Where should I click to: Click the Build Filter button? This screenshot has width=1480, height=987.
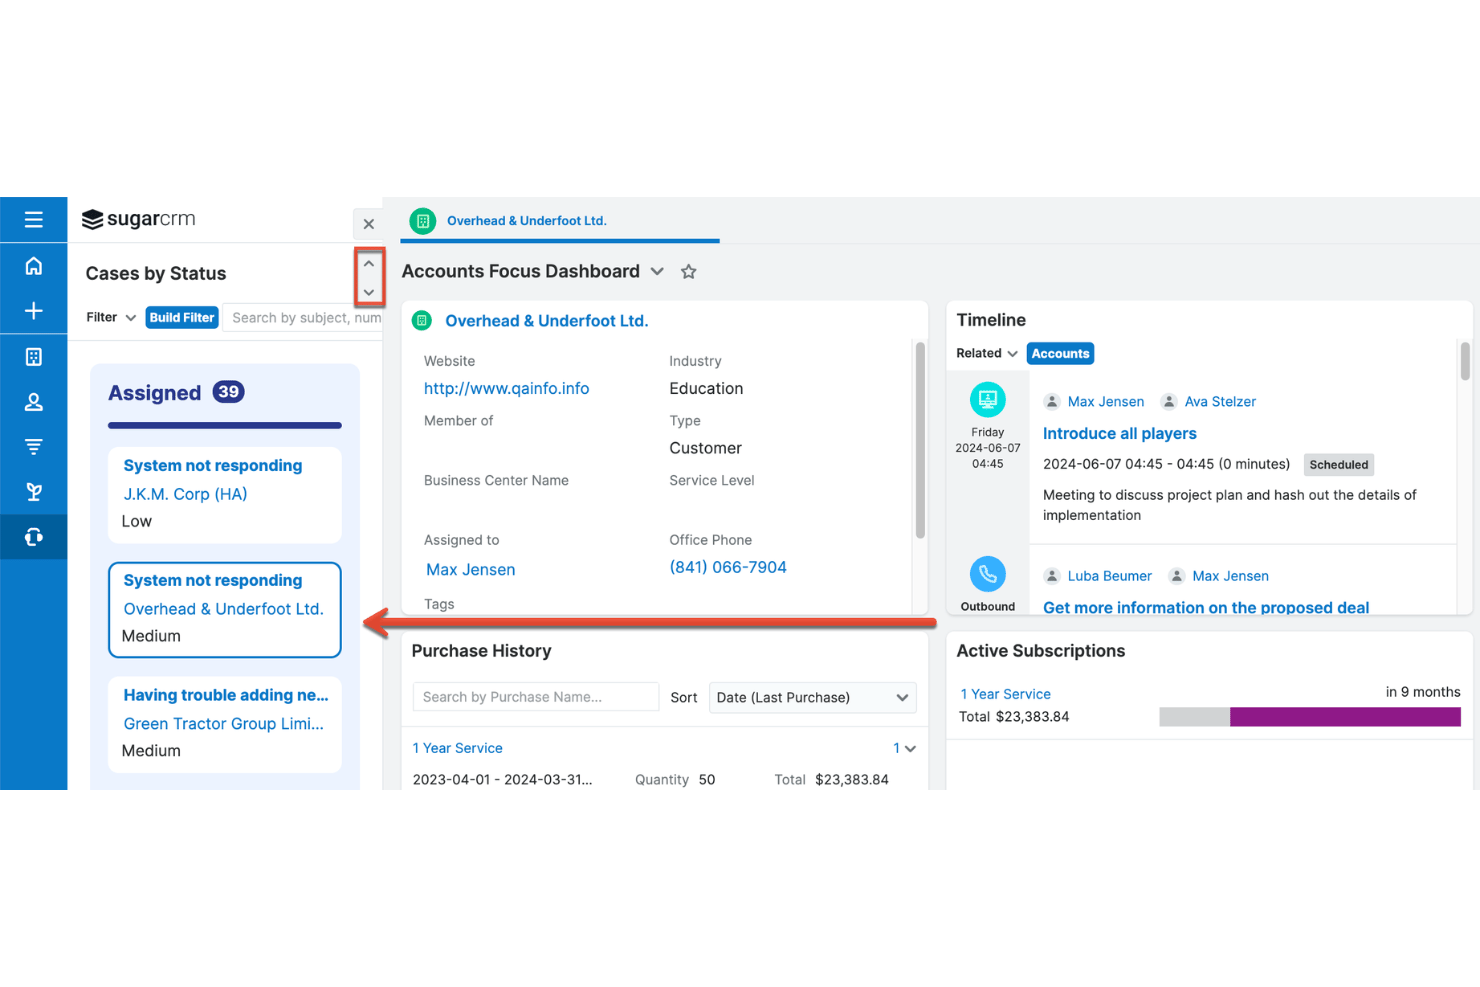(182, 318)
